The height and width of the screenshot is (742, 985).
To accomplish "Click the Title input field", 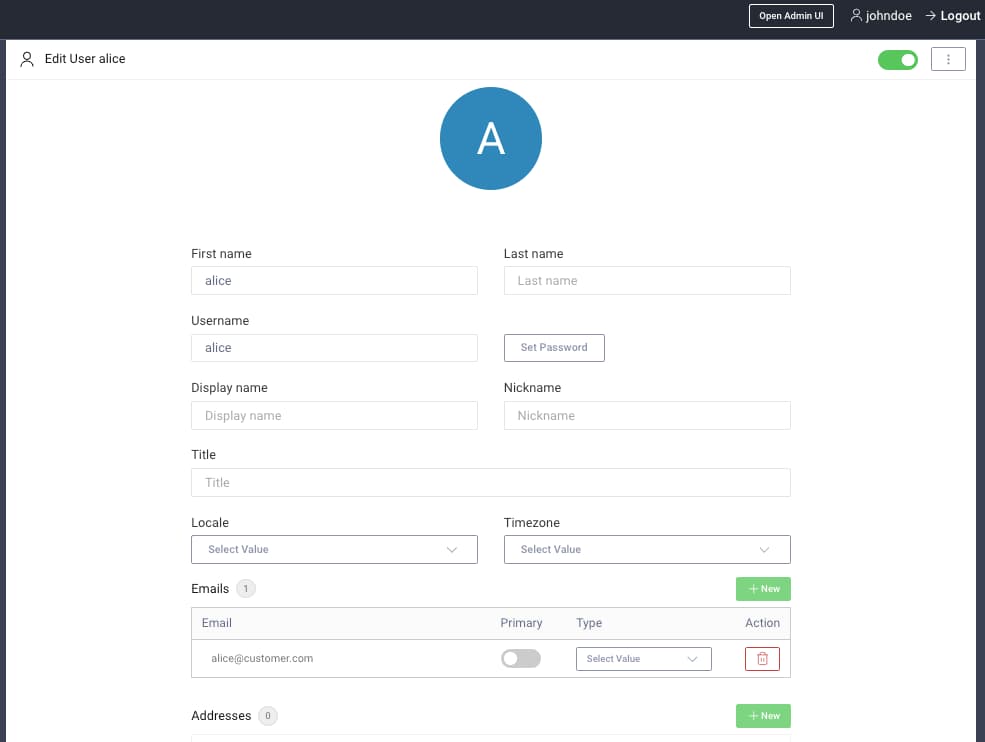I will (490, 483).
